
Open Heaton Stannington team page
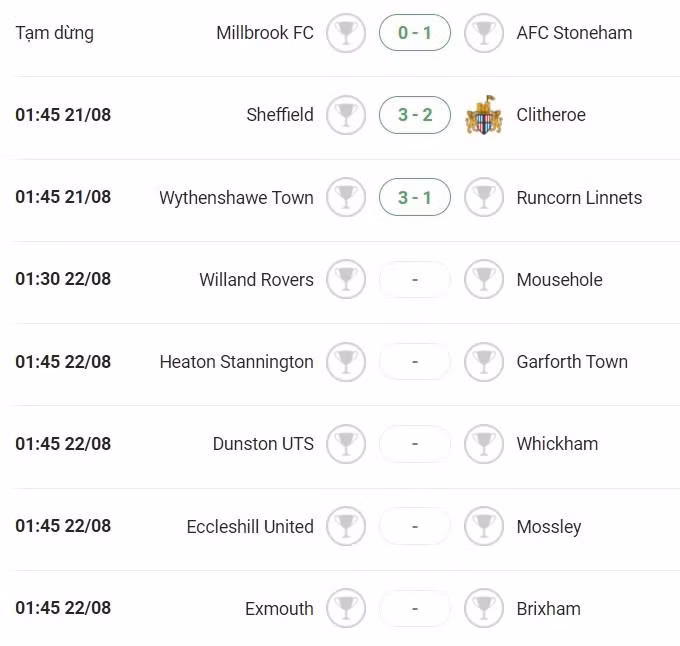(236, 362)
